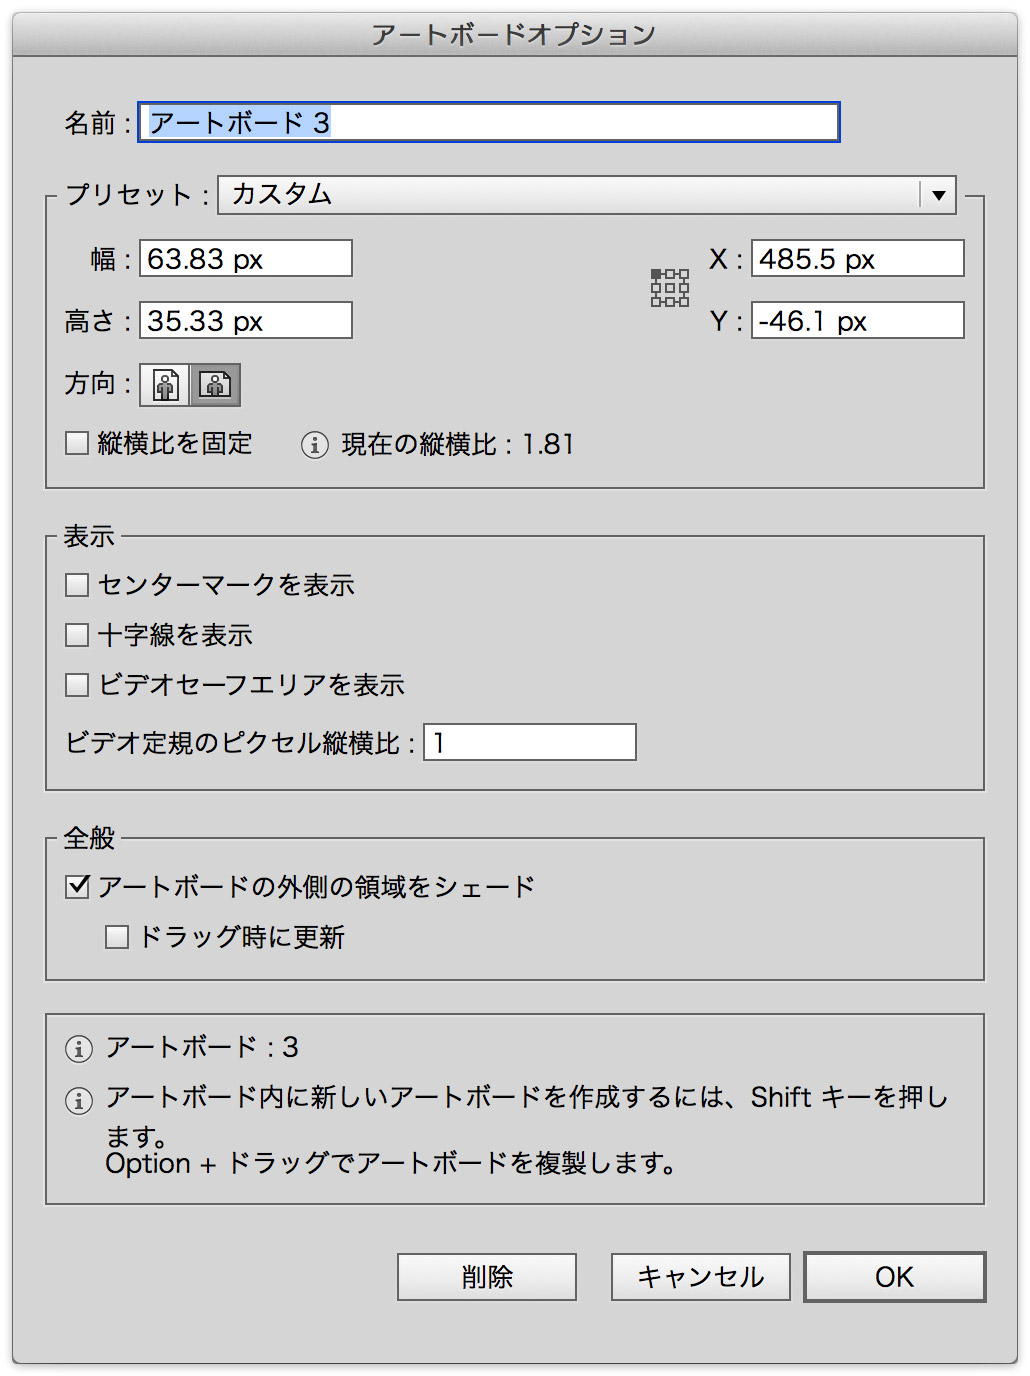
Task: Click the ビデオ定規のピクセル縦横比 field
Action: [530, 742]
